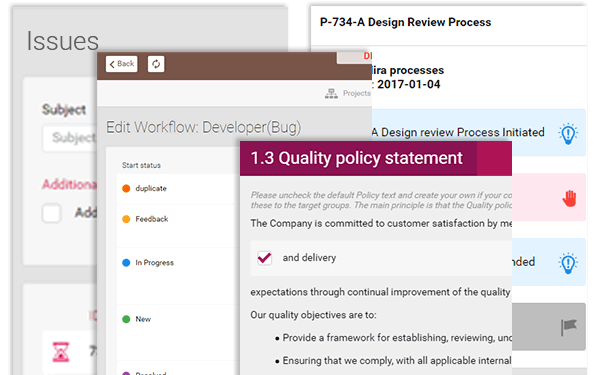Click the Issues page heading

pyautogui.click(x=62, y=41)
